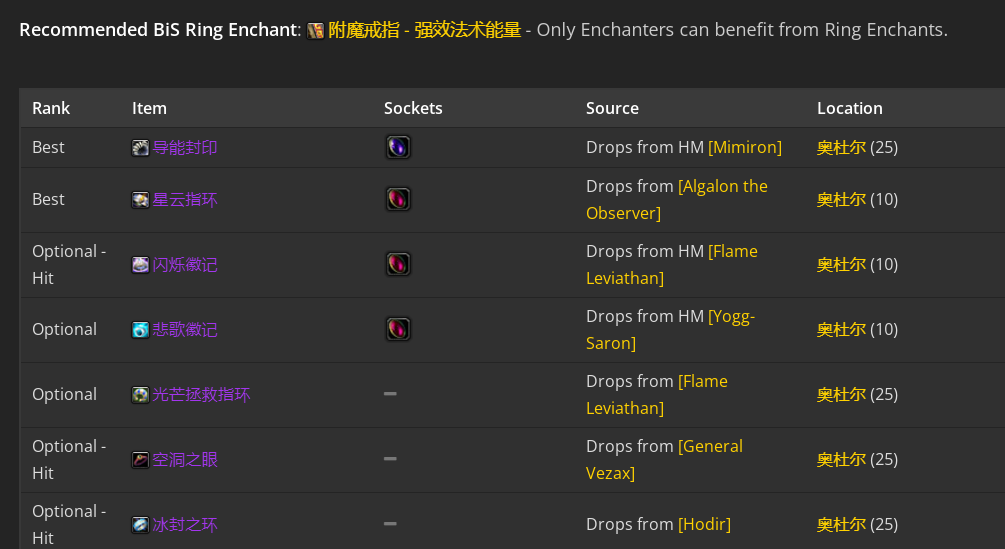Click the Sockets column header
This screenshot has width=1005, height=549.
coord(413,108)
